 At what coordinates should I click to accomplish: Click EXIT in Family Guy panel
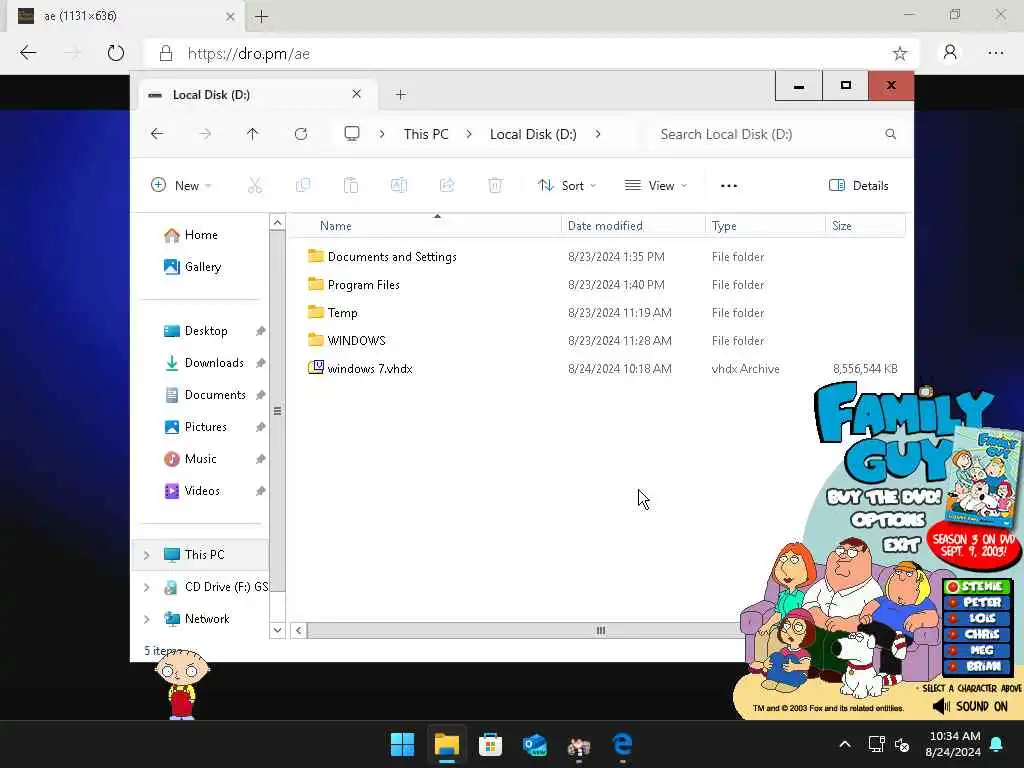tap(902, 544)
